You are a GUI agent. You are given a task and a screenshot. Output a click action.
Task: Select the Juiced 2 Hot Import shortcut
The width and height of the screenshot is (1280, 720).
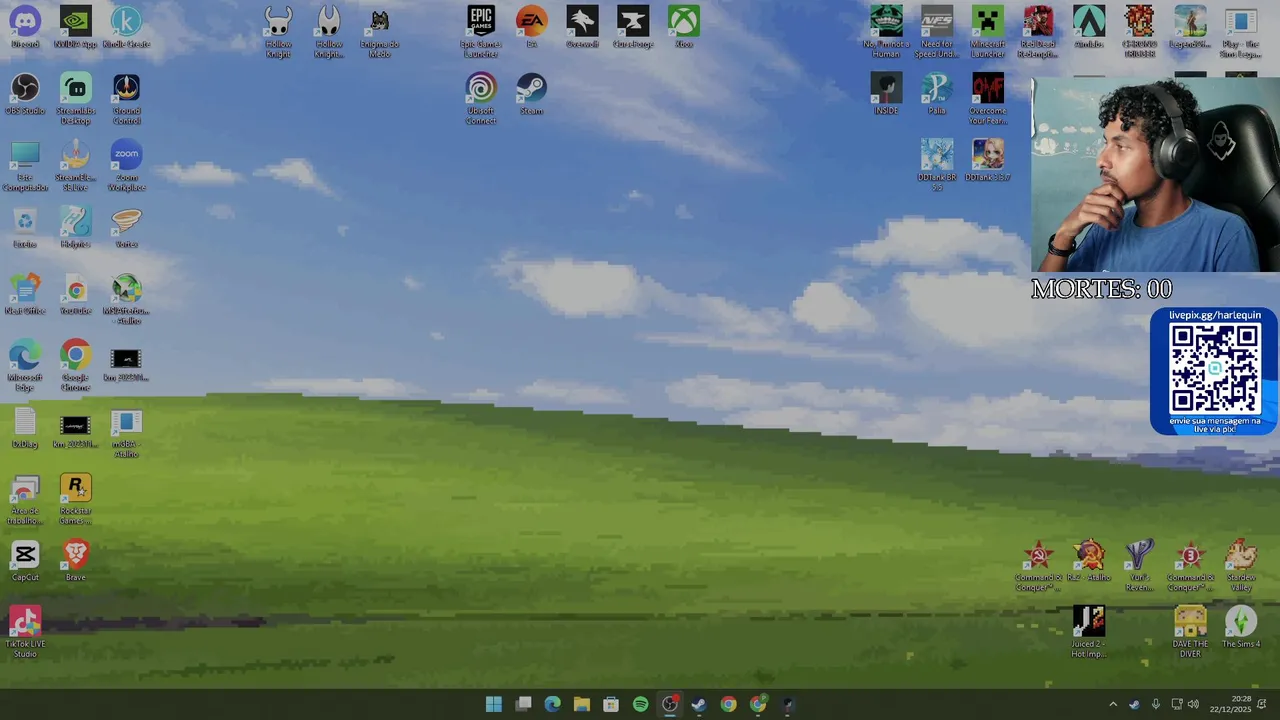coord(1089,632)
